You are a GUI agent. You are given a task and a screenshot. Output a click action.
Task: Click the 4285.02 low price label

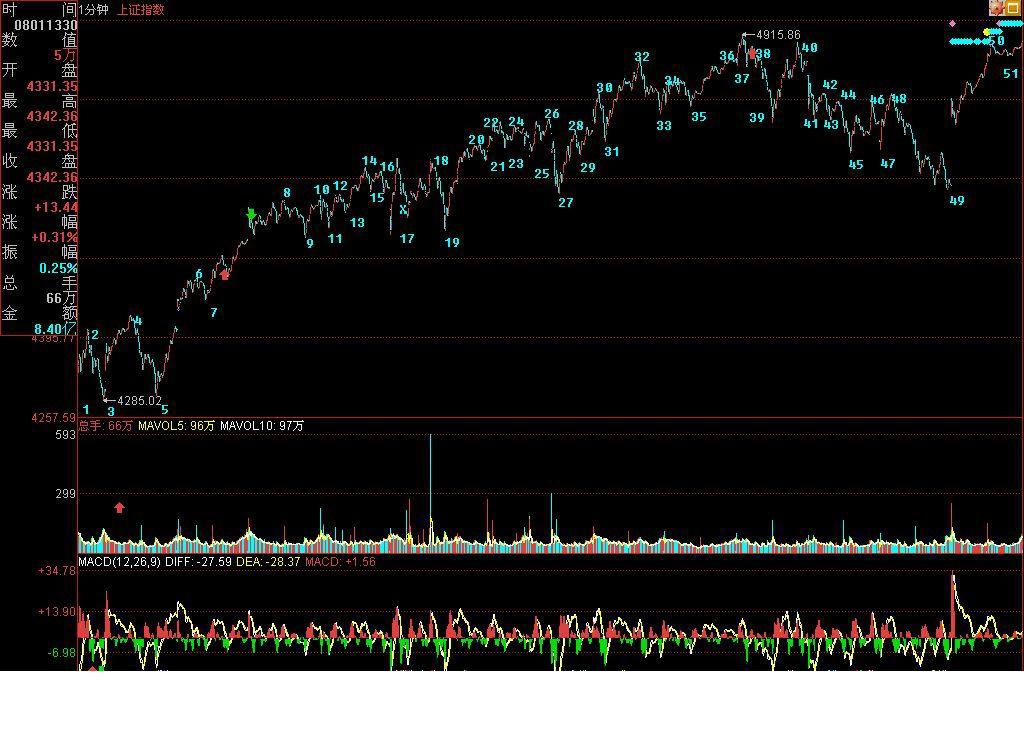pos(139,400)
